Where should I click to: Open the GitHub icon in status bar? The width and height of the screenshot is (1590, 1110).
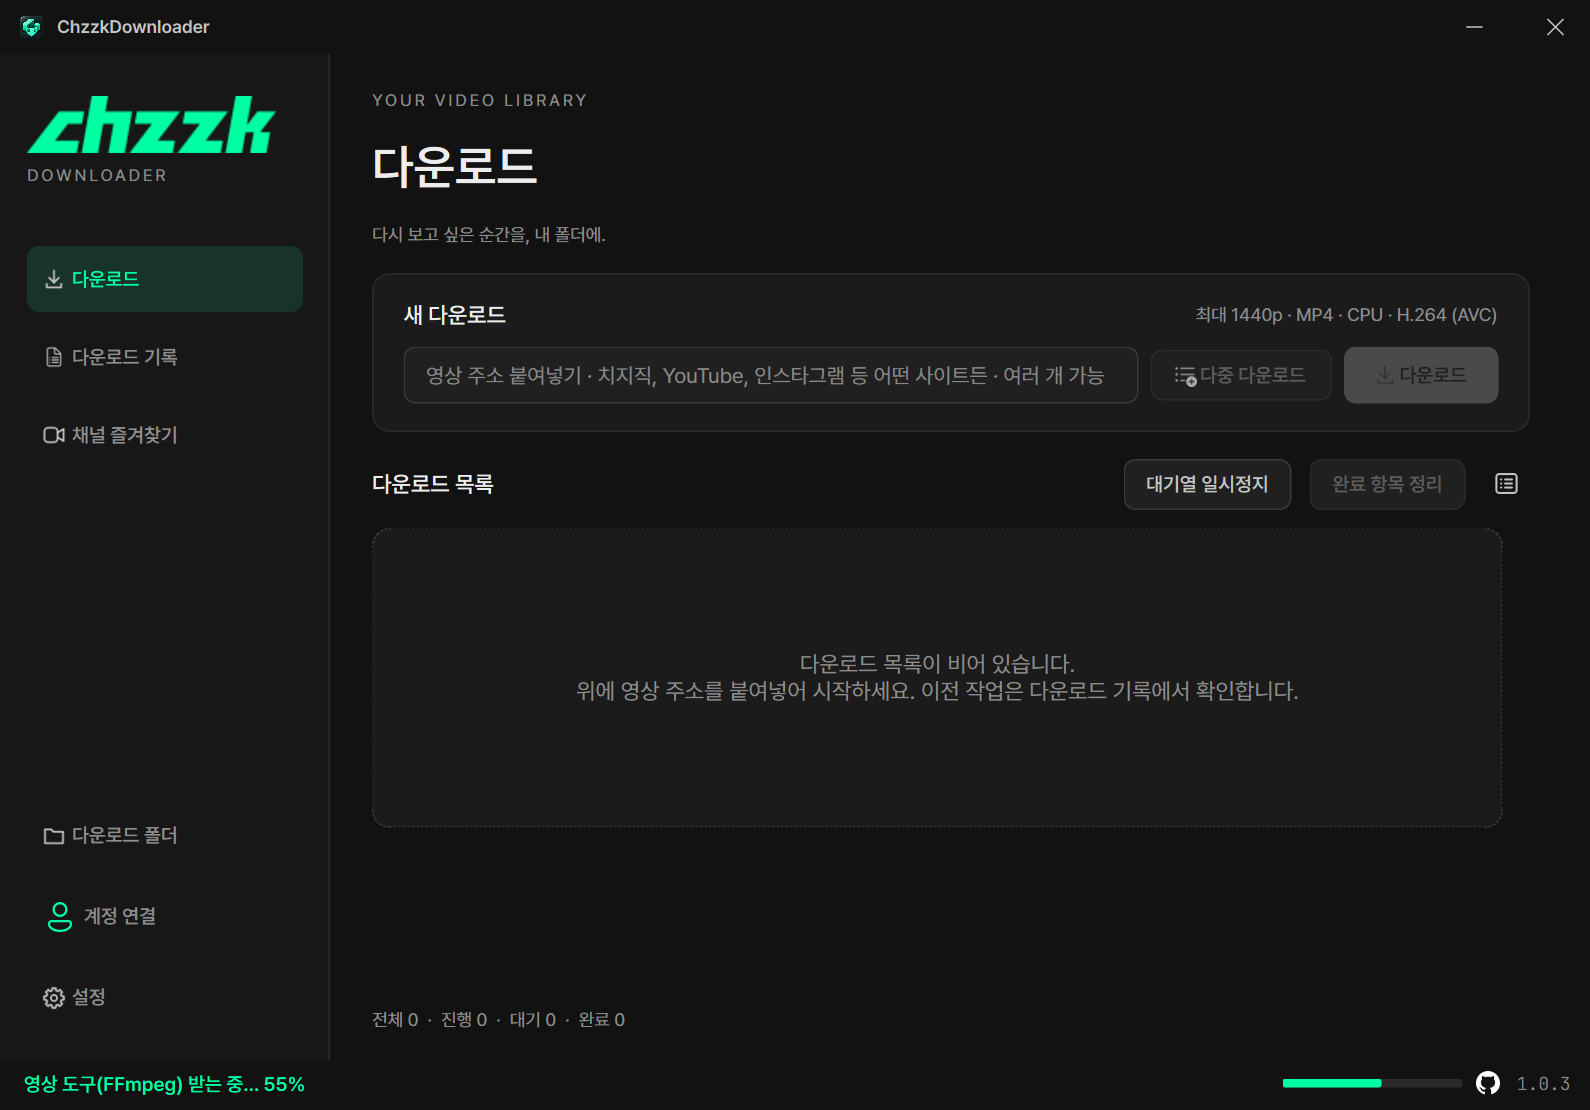coord(1488,1083)
